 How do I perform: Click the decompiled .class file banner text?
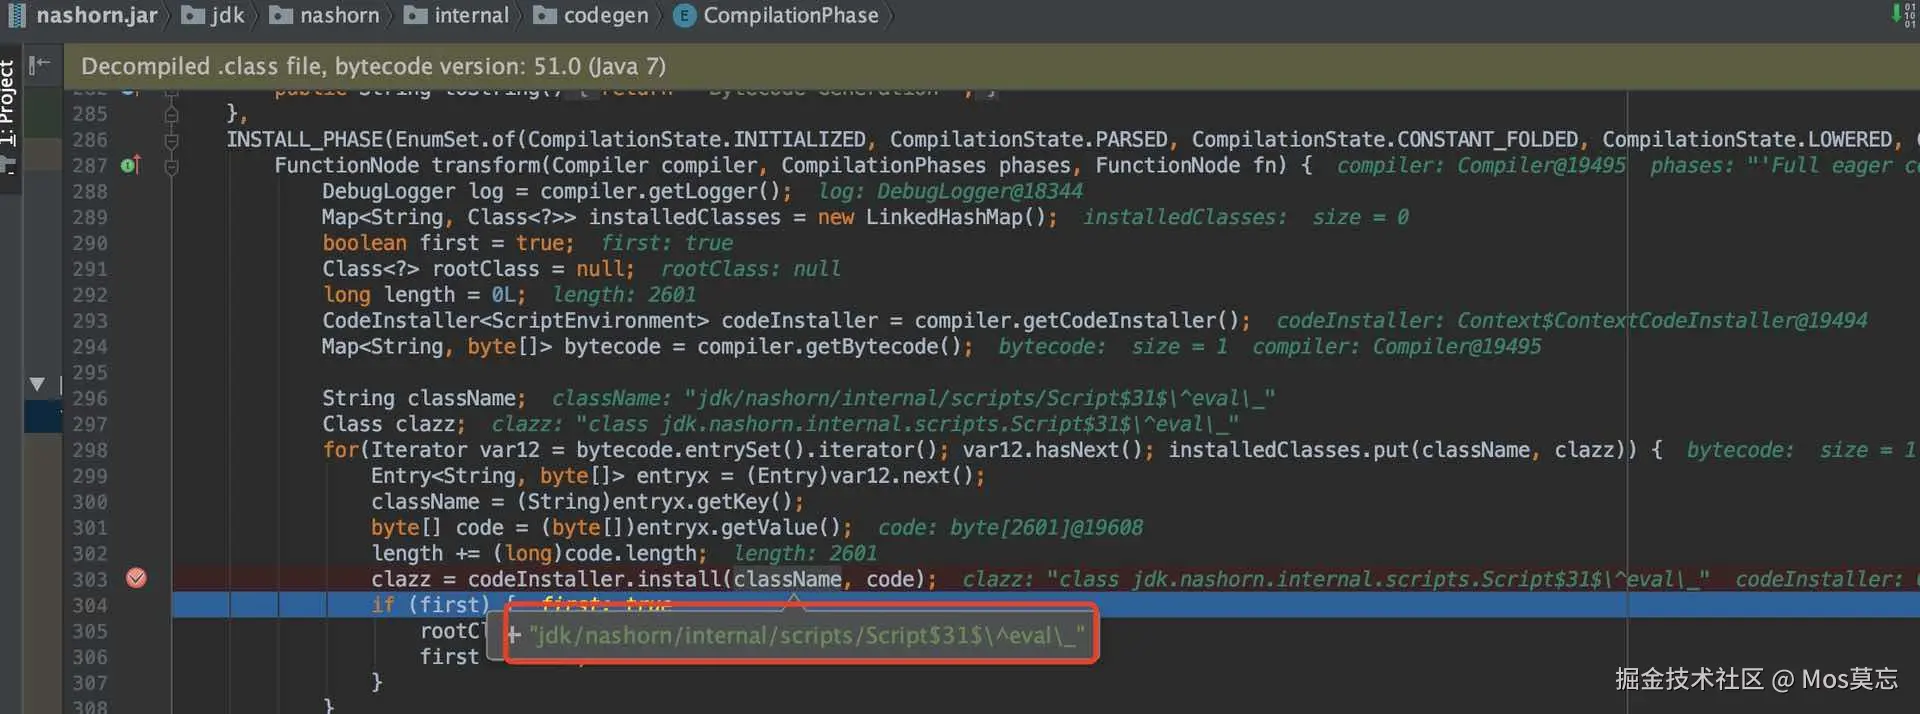373,66
